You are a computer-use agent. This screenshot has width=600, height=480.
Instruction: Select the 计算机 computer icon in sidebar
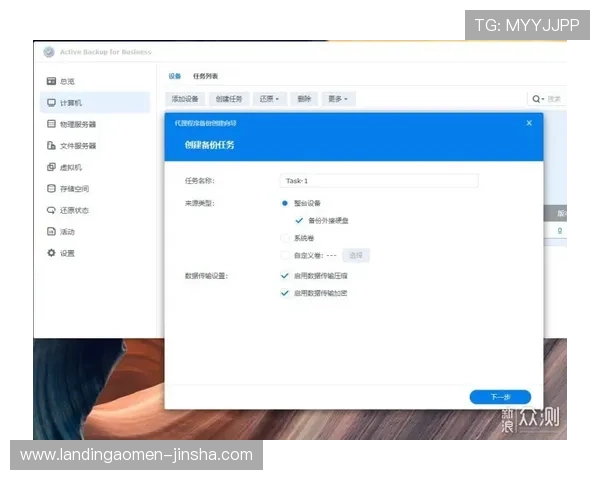pyautogui.click(x=51, y=103)
